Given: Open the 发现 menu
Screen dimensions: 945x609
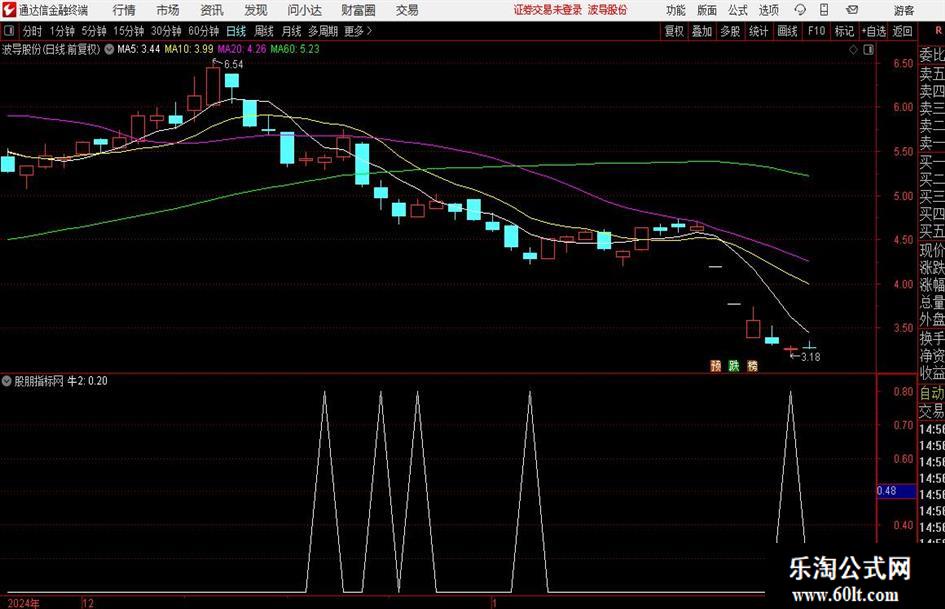Looking at the screenshot, I should click(x=256, y=10).
